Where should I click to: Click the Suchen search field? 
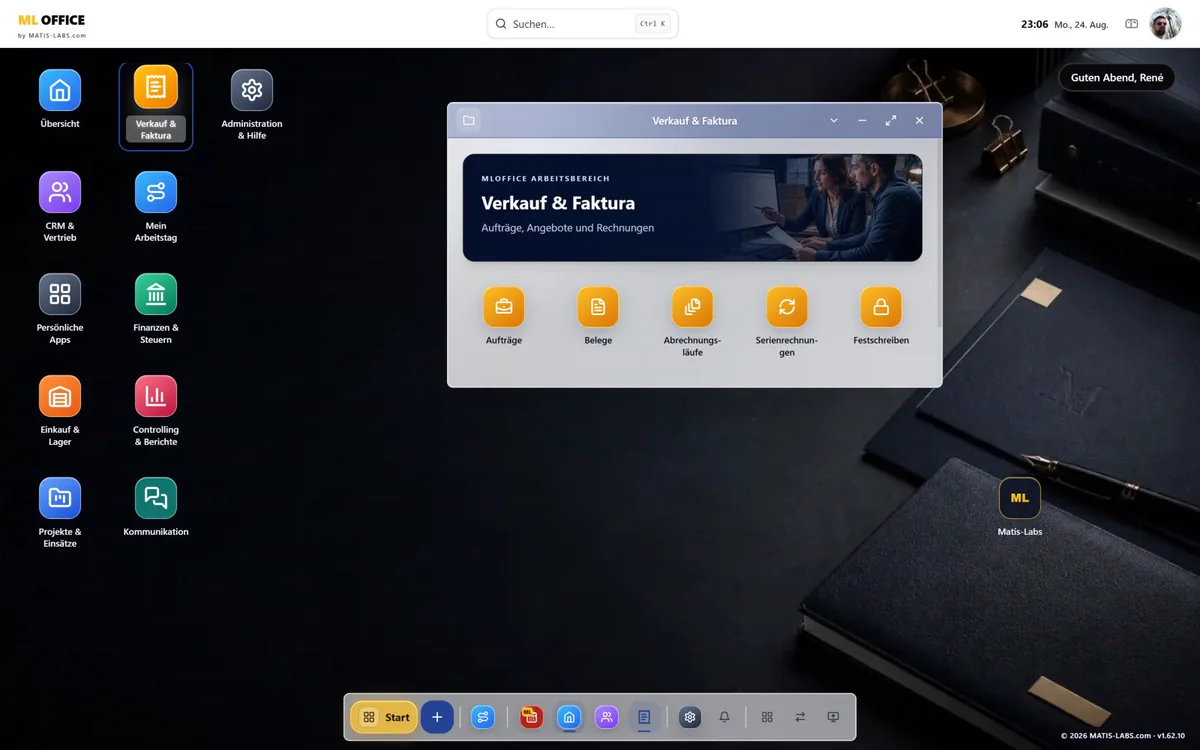coord(583,24)
